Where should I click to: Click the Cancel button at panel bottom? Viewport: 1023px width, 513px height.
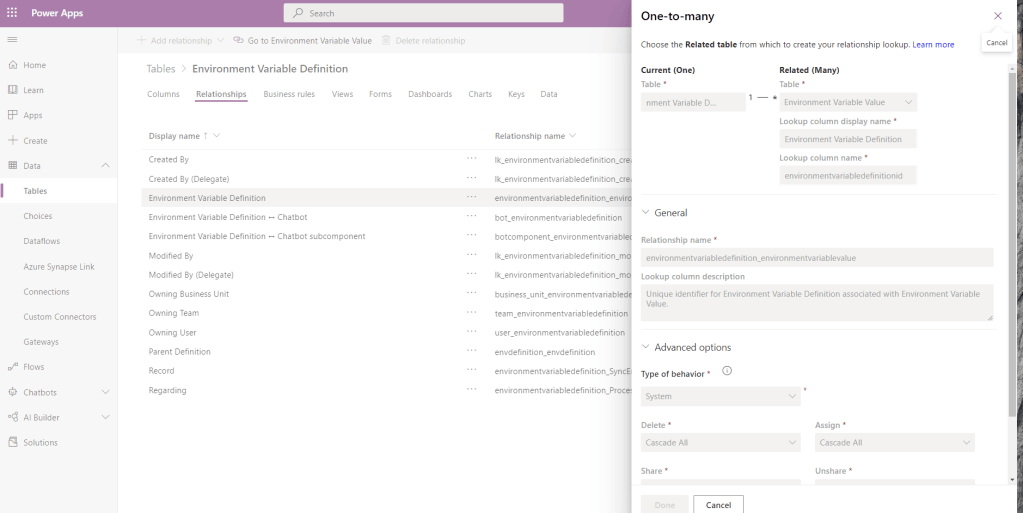[718, 505]
